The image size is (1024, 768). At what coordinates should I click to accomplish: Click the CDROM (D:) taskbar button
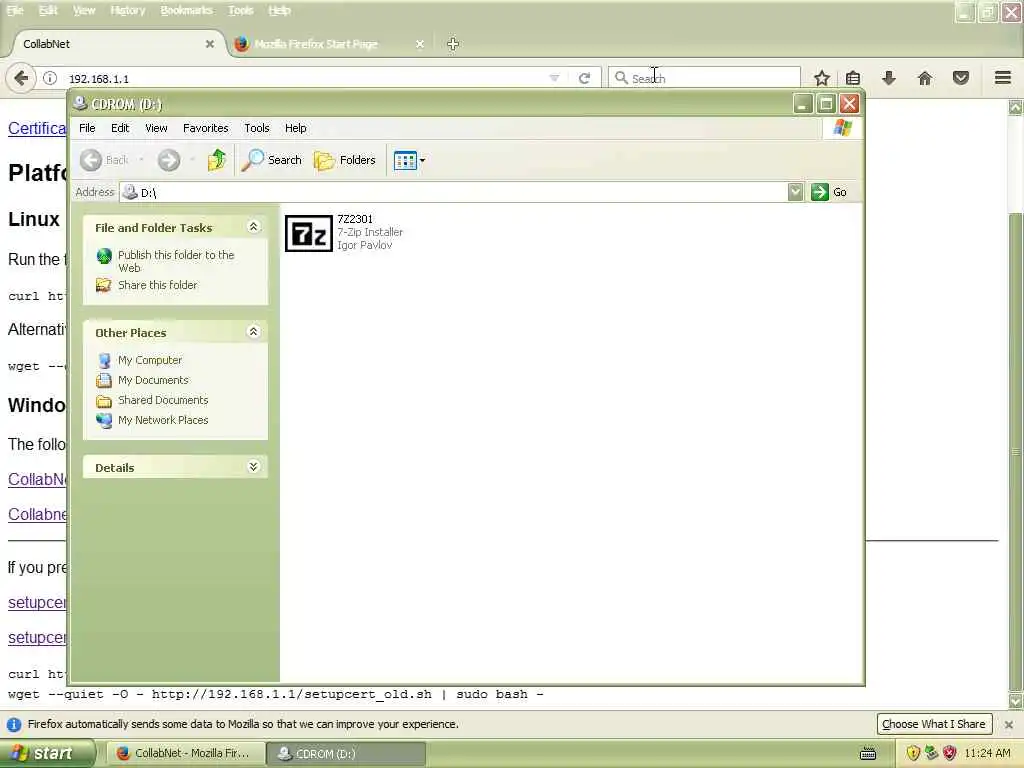point(346,754)
